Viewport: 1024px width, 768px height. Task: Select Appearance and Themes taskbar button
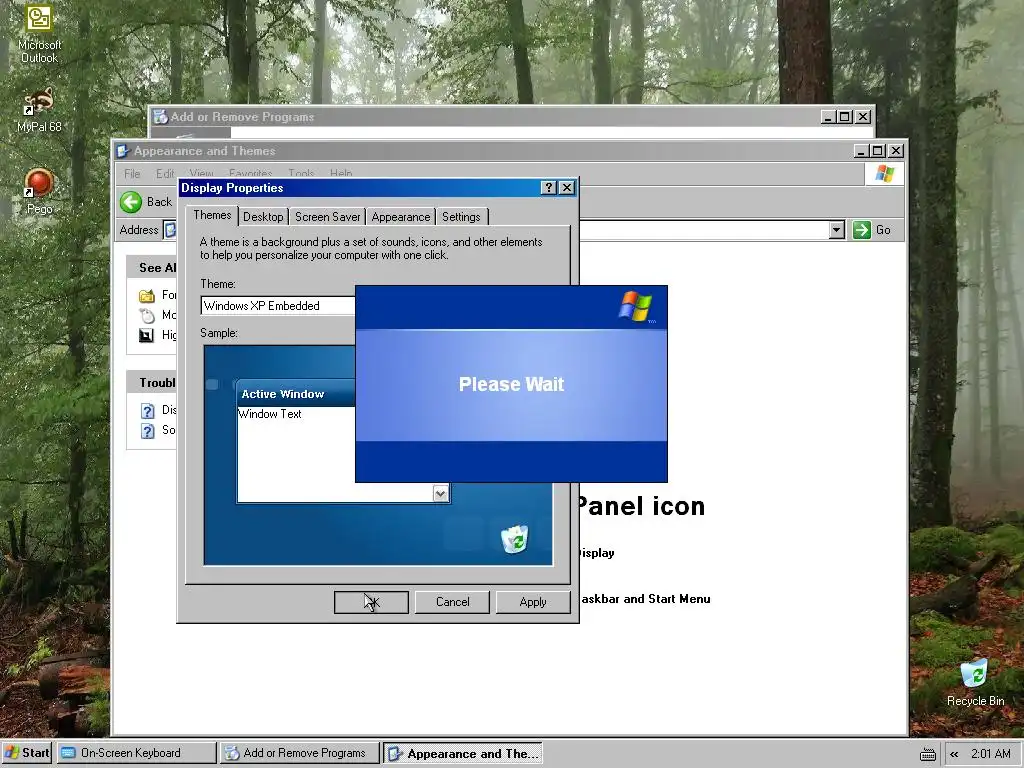(463, 754)
